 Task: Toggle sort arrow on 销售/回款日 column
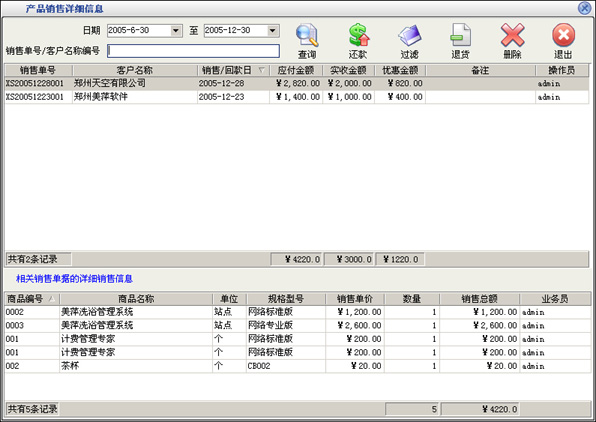coord(262,70)
